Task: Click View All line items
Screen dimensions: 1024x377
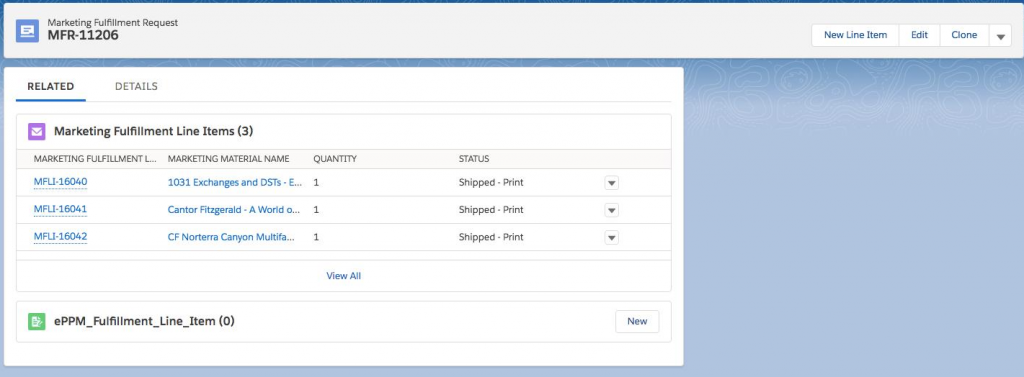Action: (344, 276)
